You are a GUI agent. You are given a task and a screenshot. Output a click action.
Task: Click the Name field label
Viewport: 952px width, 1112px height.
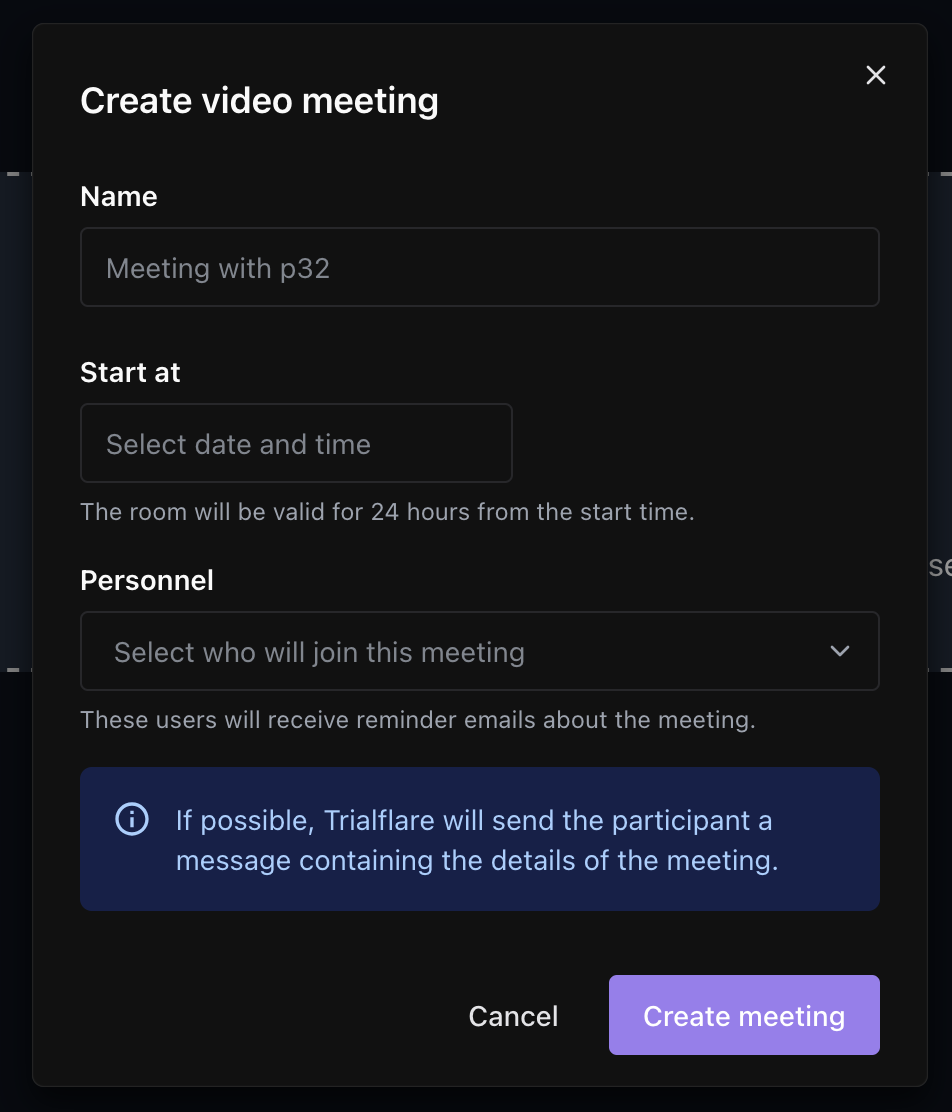click(x=119, y=196)
